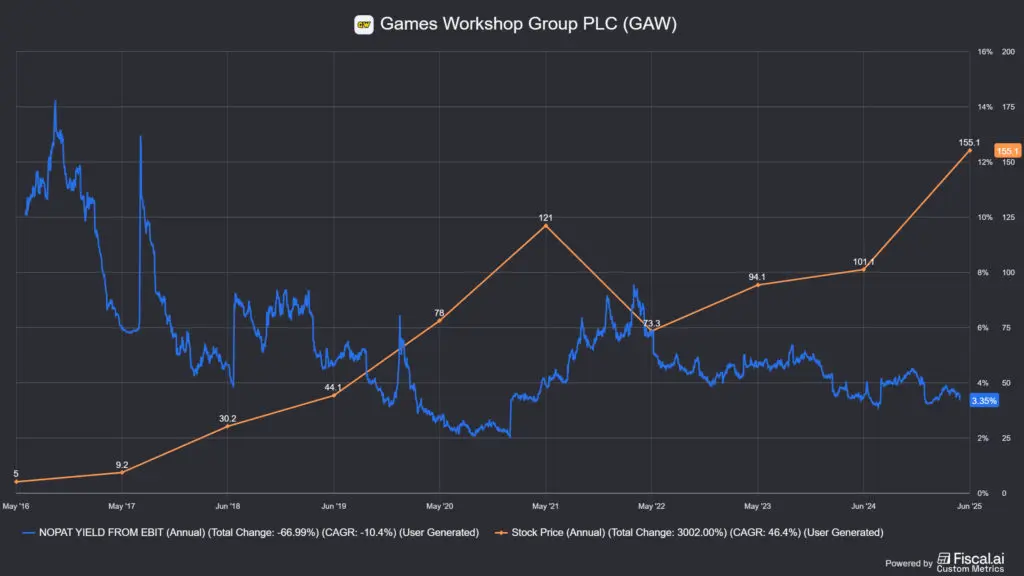Select the orange 155.1 current price tag

click(x=1006, y=151)
